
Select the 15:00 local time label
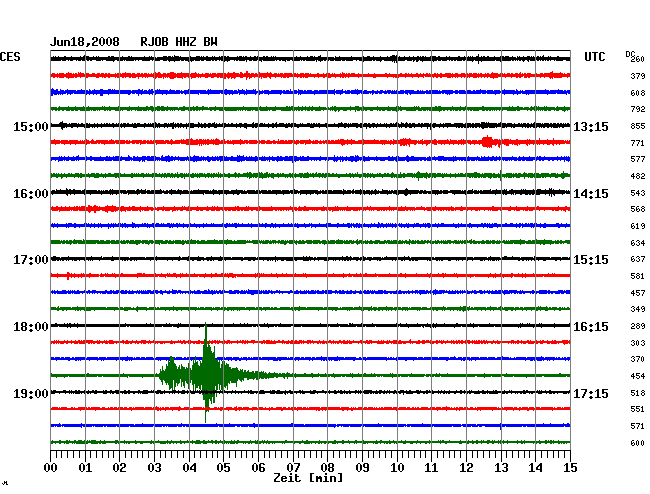click(x=31, y=126)
